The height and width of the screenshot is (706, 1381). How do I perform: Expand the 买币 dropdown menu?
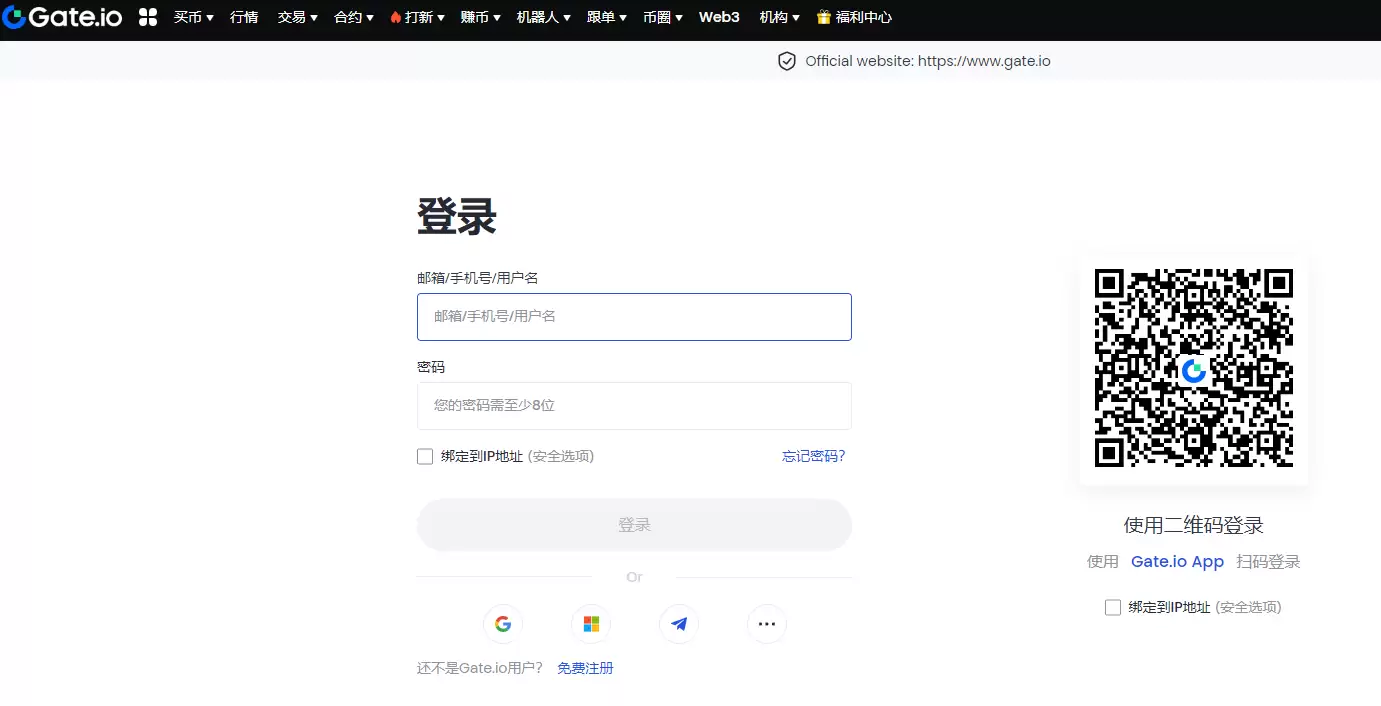193,17
